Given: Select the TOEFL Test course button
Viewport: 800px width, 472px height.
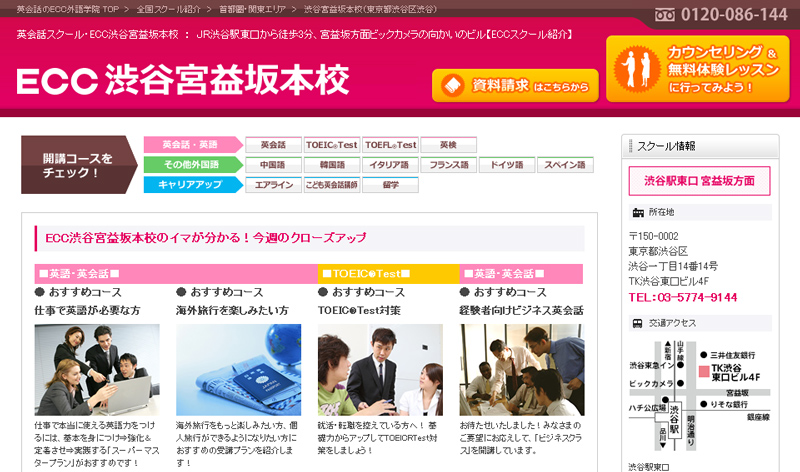Looking at the screenshot, I should coord(391,145).
